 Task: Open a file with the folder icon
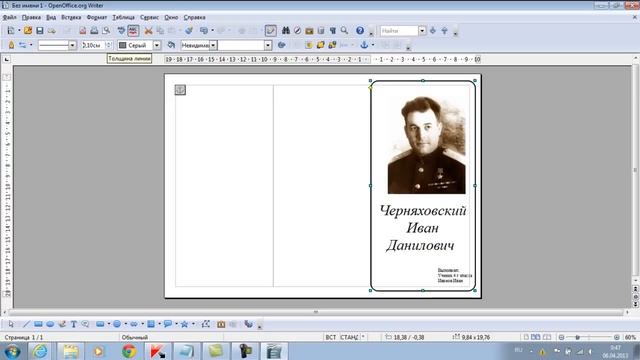point(28,31)
